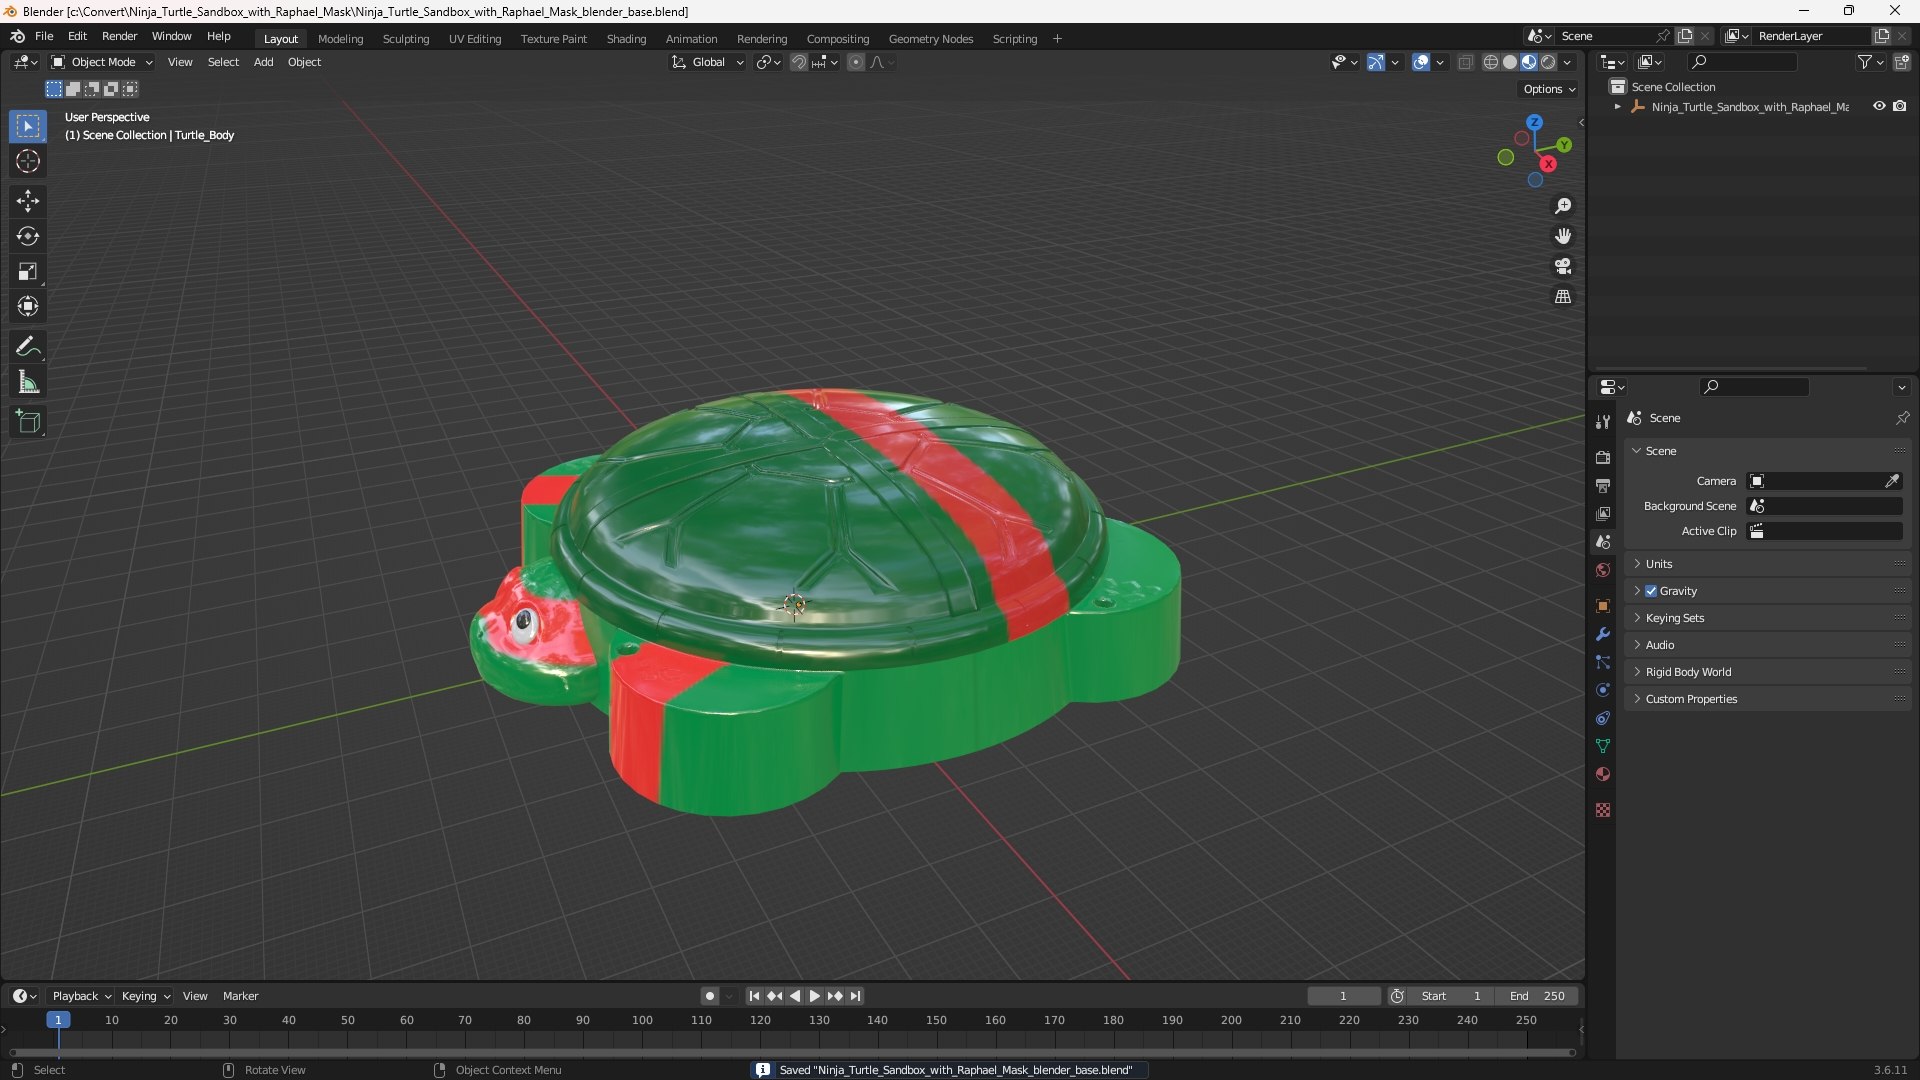Open the Particles properties tab
The width and height of the screenshot is (1920, 1080).
pos(1603,662)
